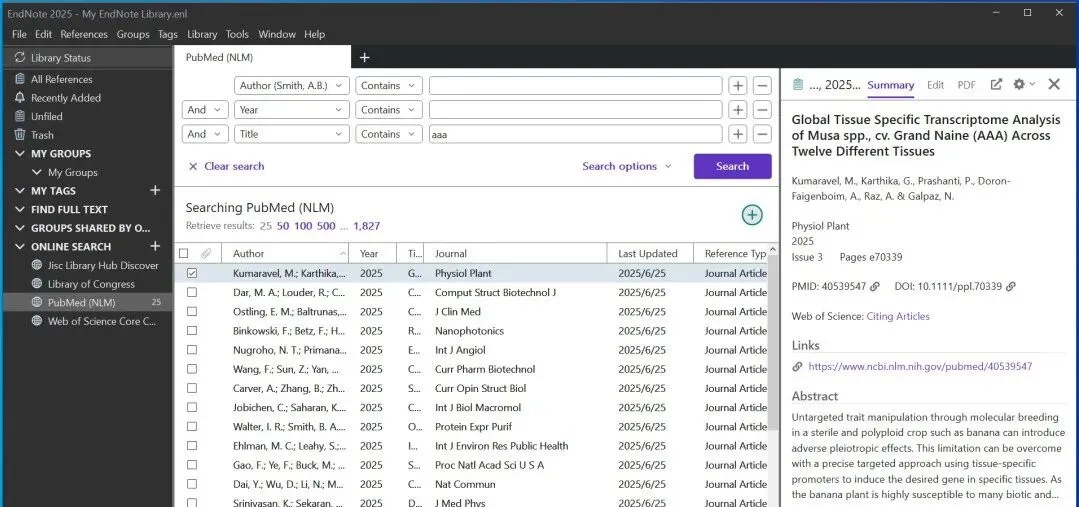1079x507 pixels.
Task: Click the select-all checkbox in table header
Action: (x=184, y=254)
